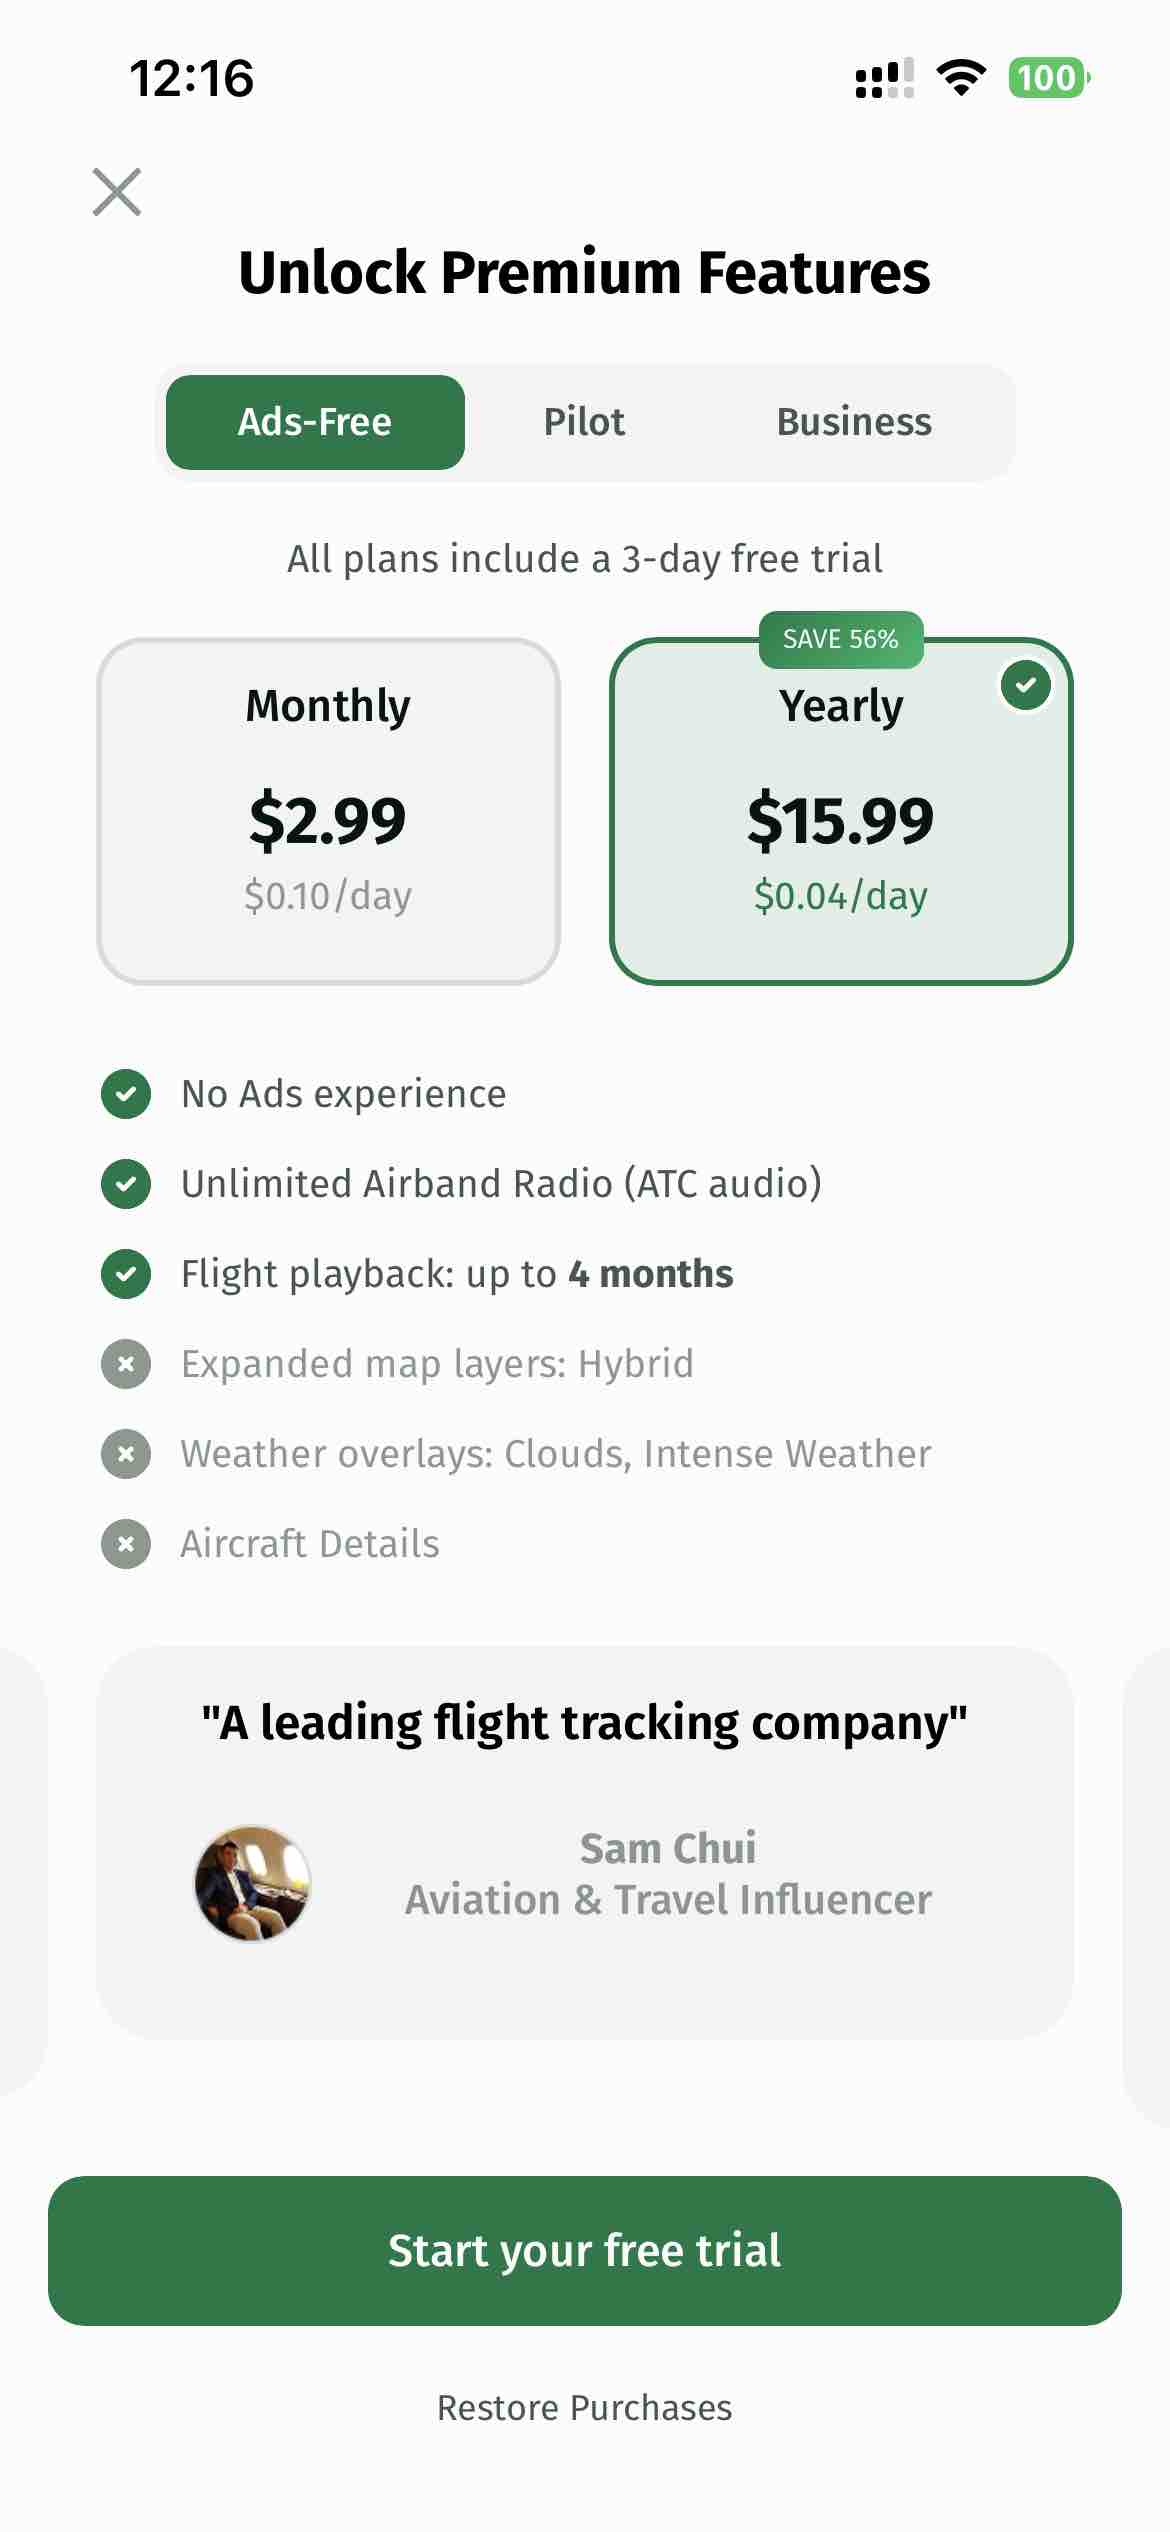Dismiss the paywall with the X button
This screenshot has height=2532, width=1170.
click(117, 192)
